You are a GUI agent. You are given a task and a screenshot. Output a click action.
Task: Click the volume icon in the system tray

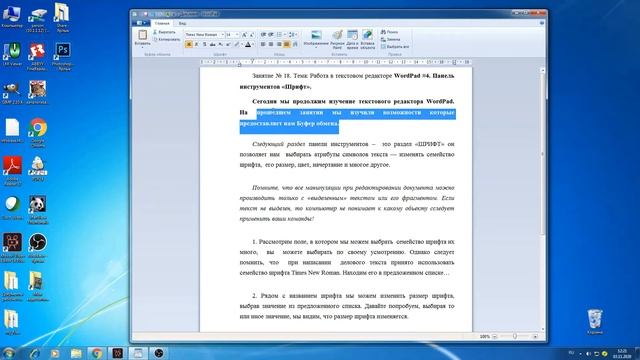tap(588, 353)
